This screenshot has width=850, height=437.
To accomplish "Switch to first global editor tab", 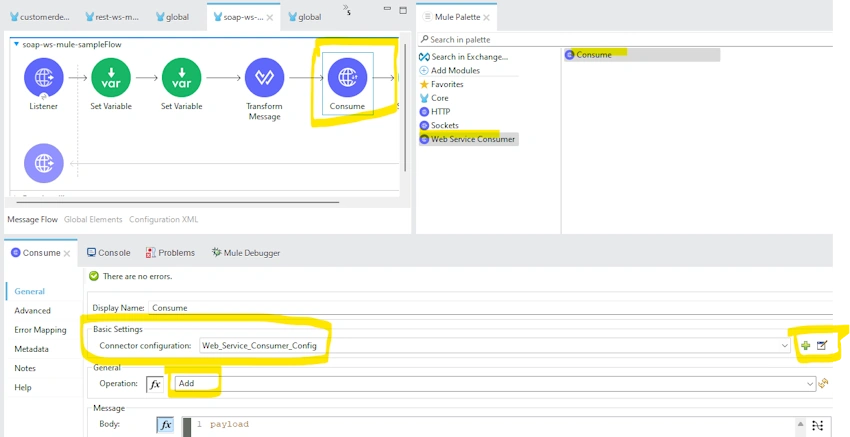I will (x=172, y=17).
